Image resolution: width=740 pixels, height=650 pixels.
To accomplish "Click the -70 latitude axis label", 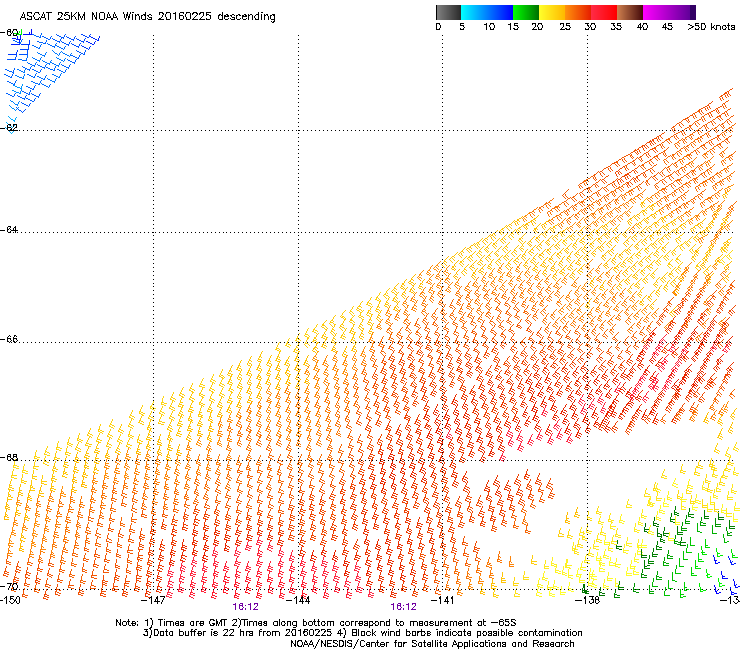I will pyautogui.click(x=9, y=586).
